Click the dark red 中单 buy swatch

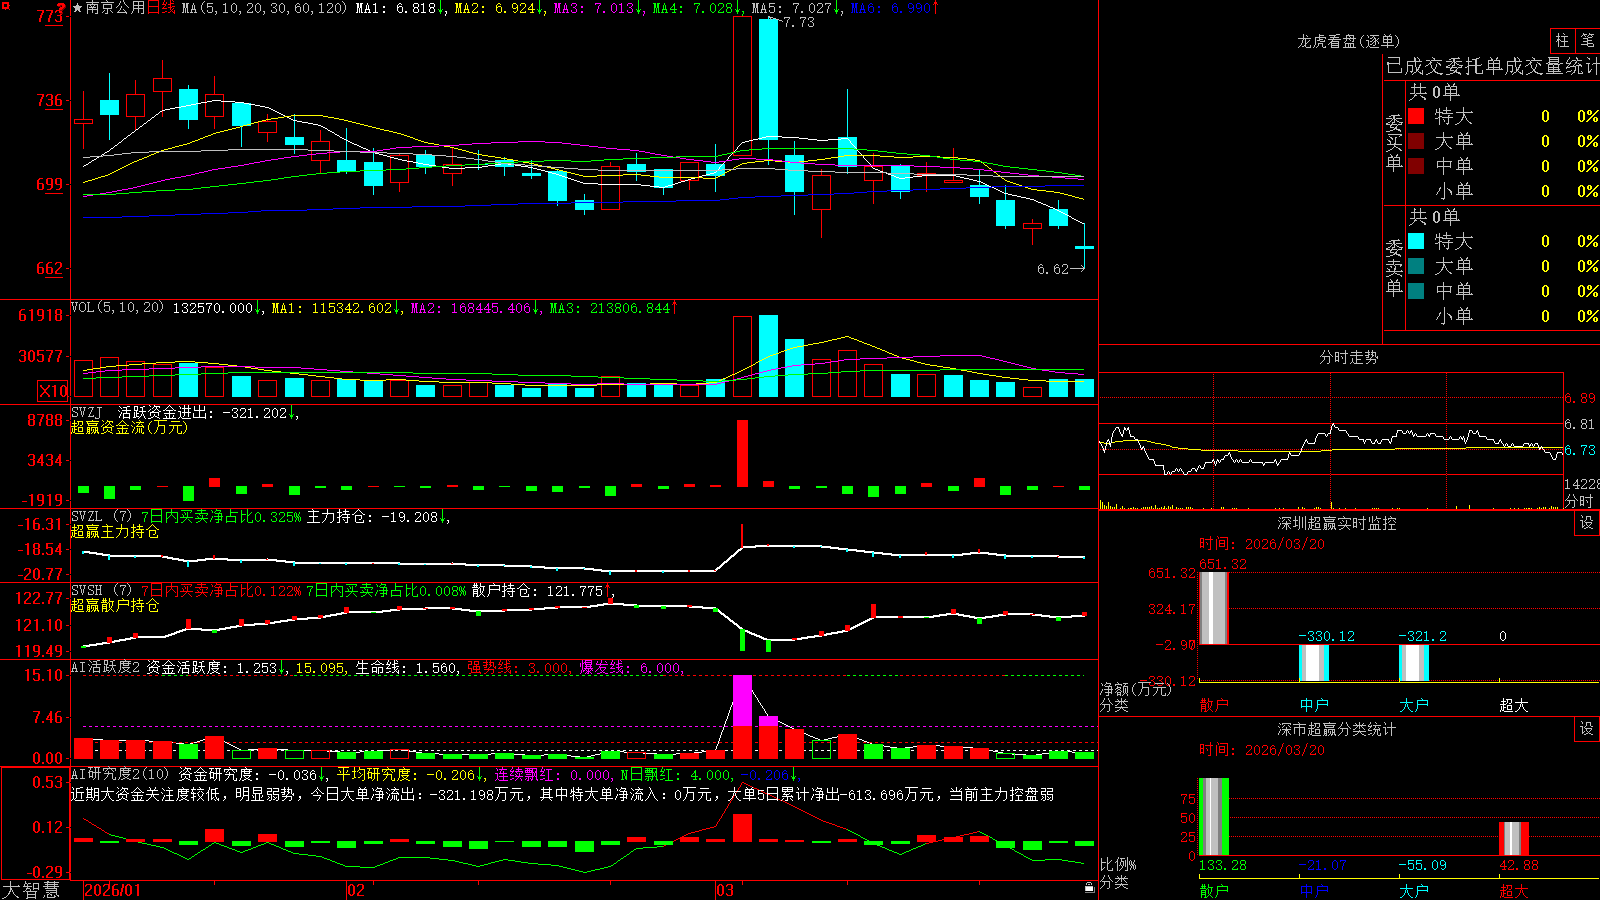pyautogui.click(x=1416, y=166)
